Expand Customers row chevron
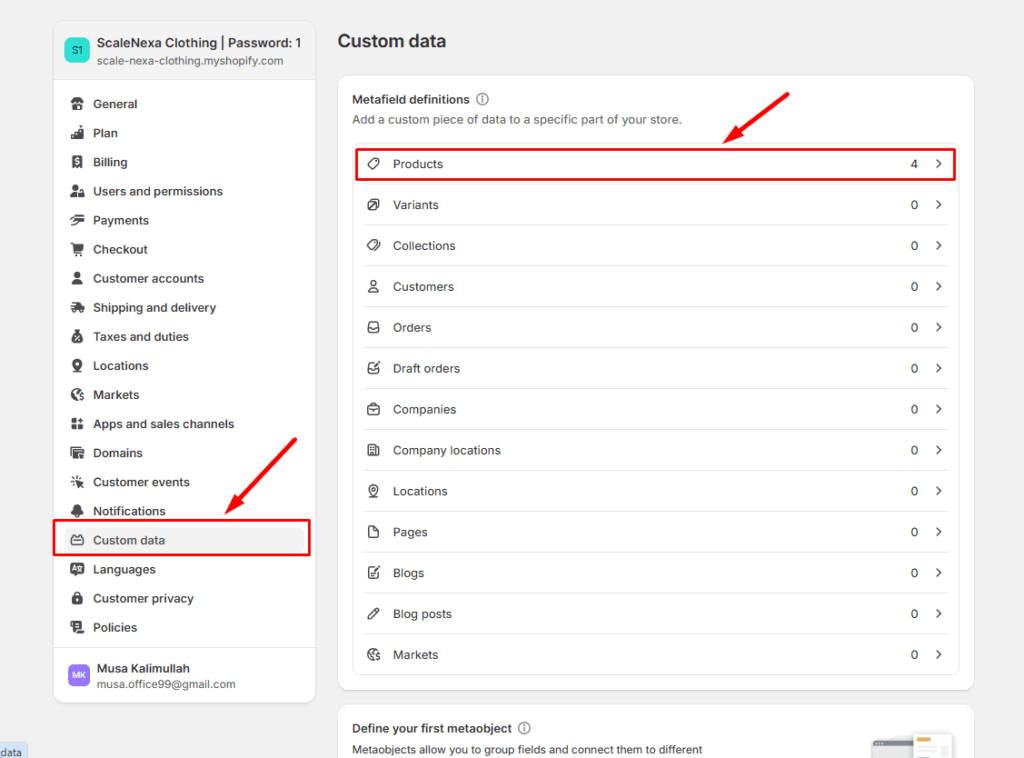1024x758 pixels. (x=938, y=287)
